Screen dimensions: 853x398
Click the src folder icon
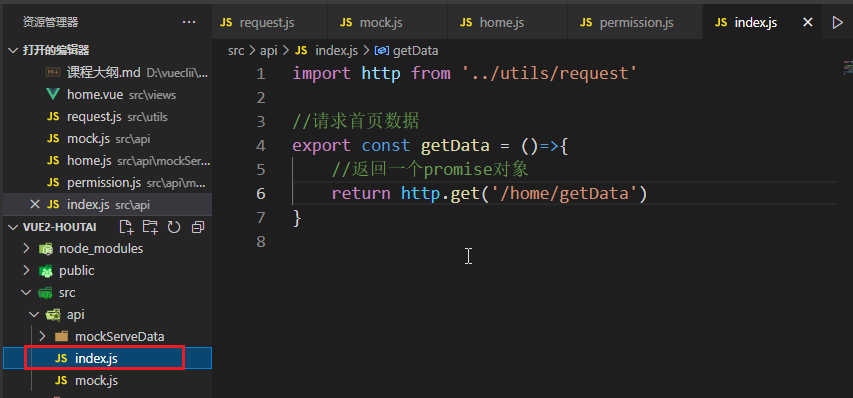pyautogui.click(x=45, y=293)
